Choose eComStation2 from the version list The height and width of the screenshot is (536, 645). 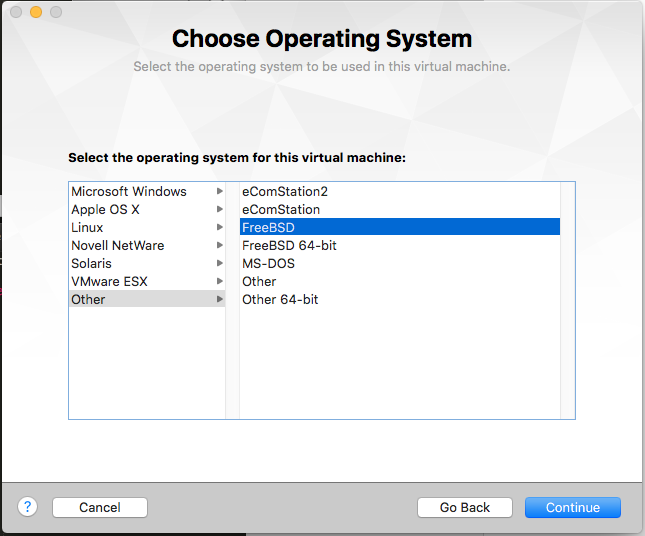point(399,191)
